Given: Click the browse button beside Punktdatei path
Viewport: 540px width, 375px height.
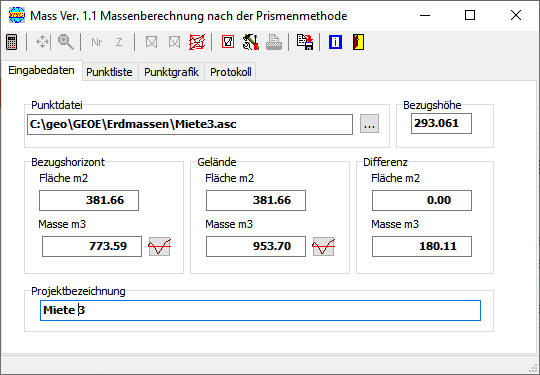Looking at the screenshot, I should coord(370,124).
